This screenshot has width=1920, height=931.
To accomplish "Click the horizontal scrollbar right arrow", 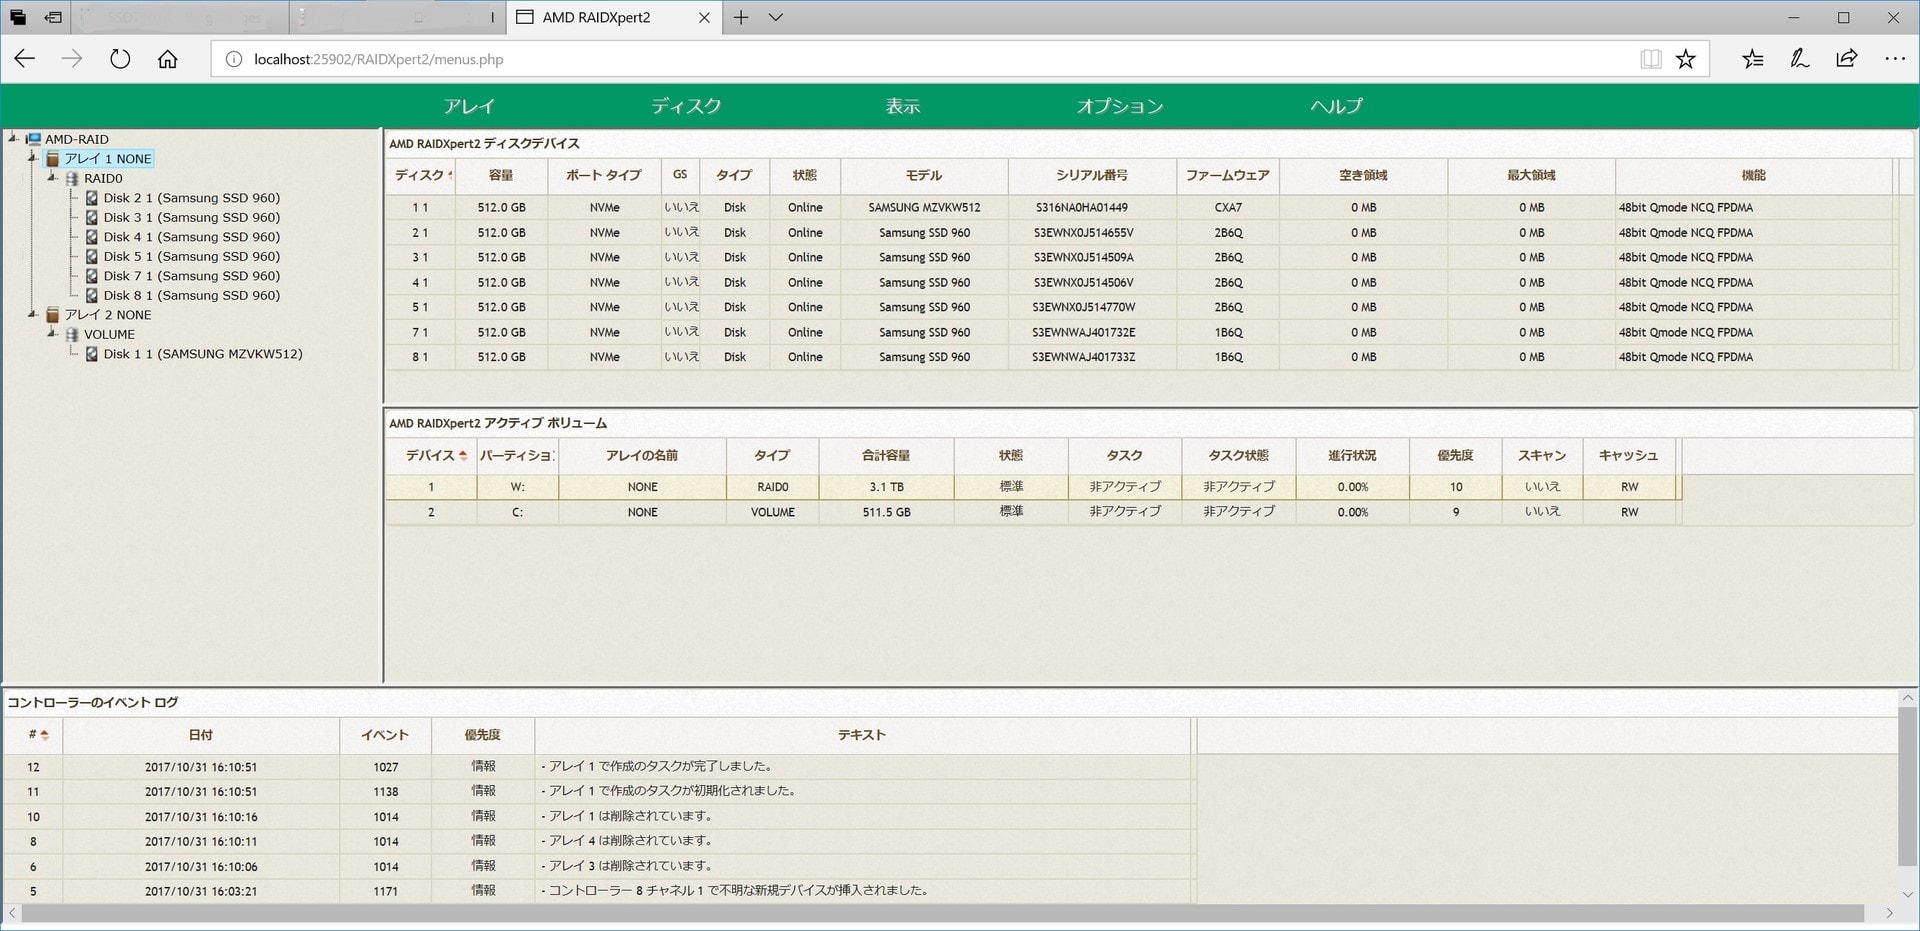I will [1889, 914].
